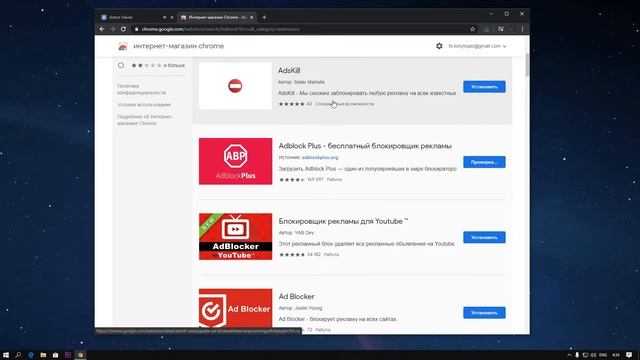Open Adblock Plus title text

click(365, 146)
